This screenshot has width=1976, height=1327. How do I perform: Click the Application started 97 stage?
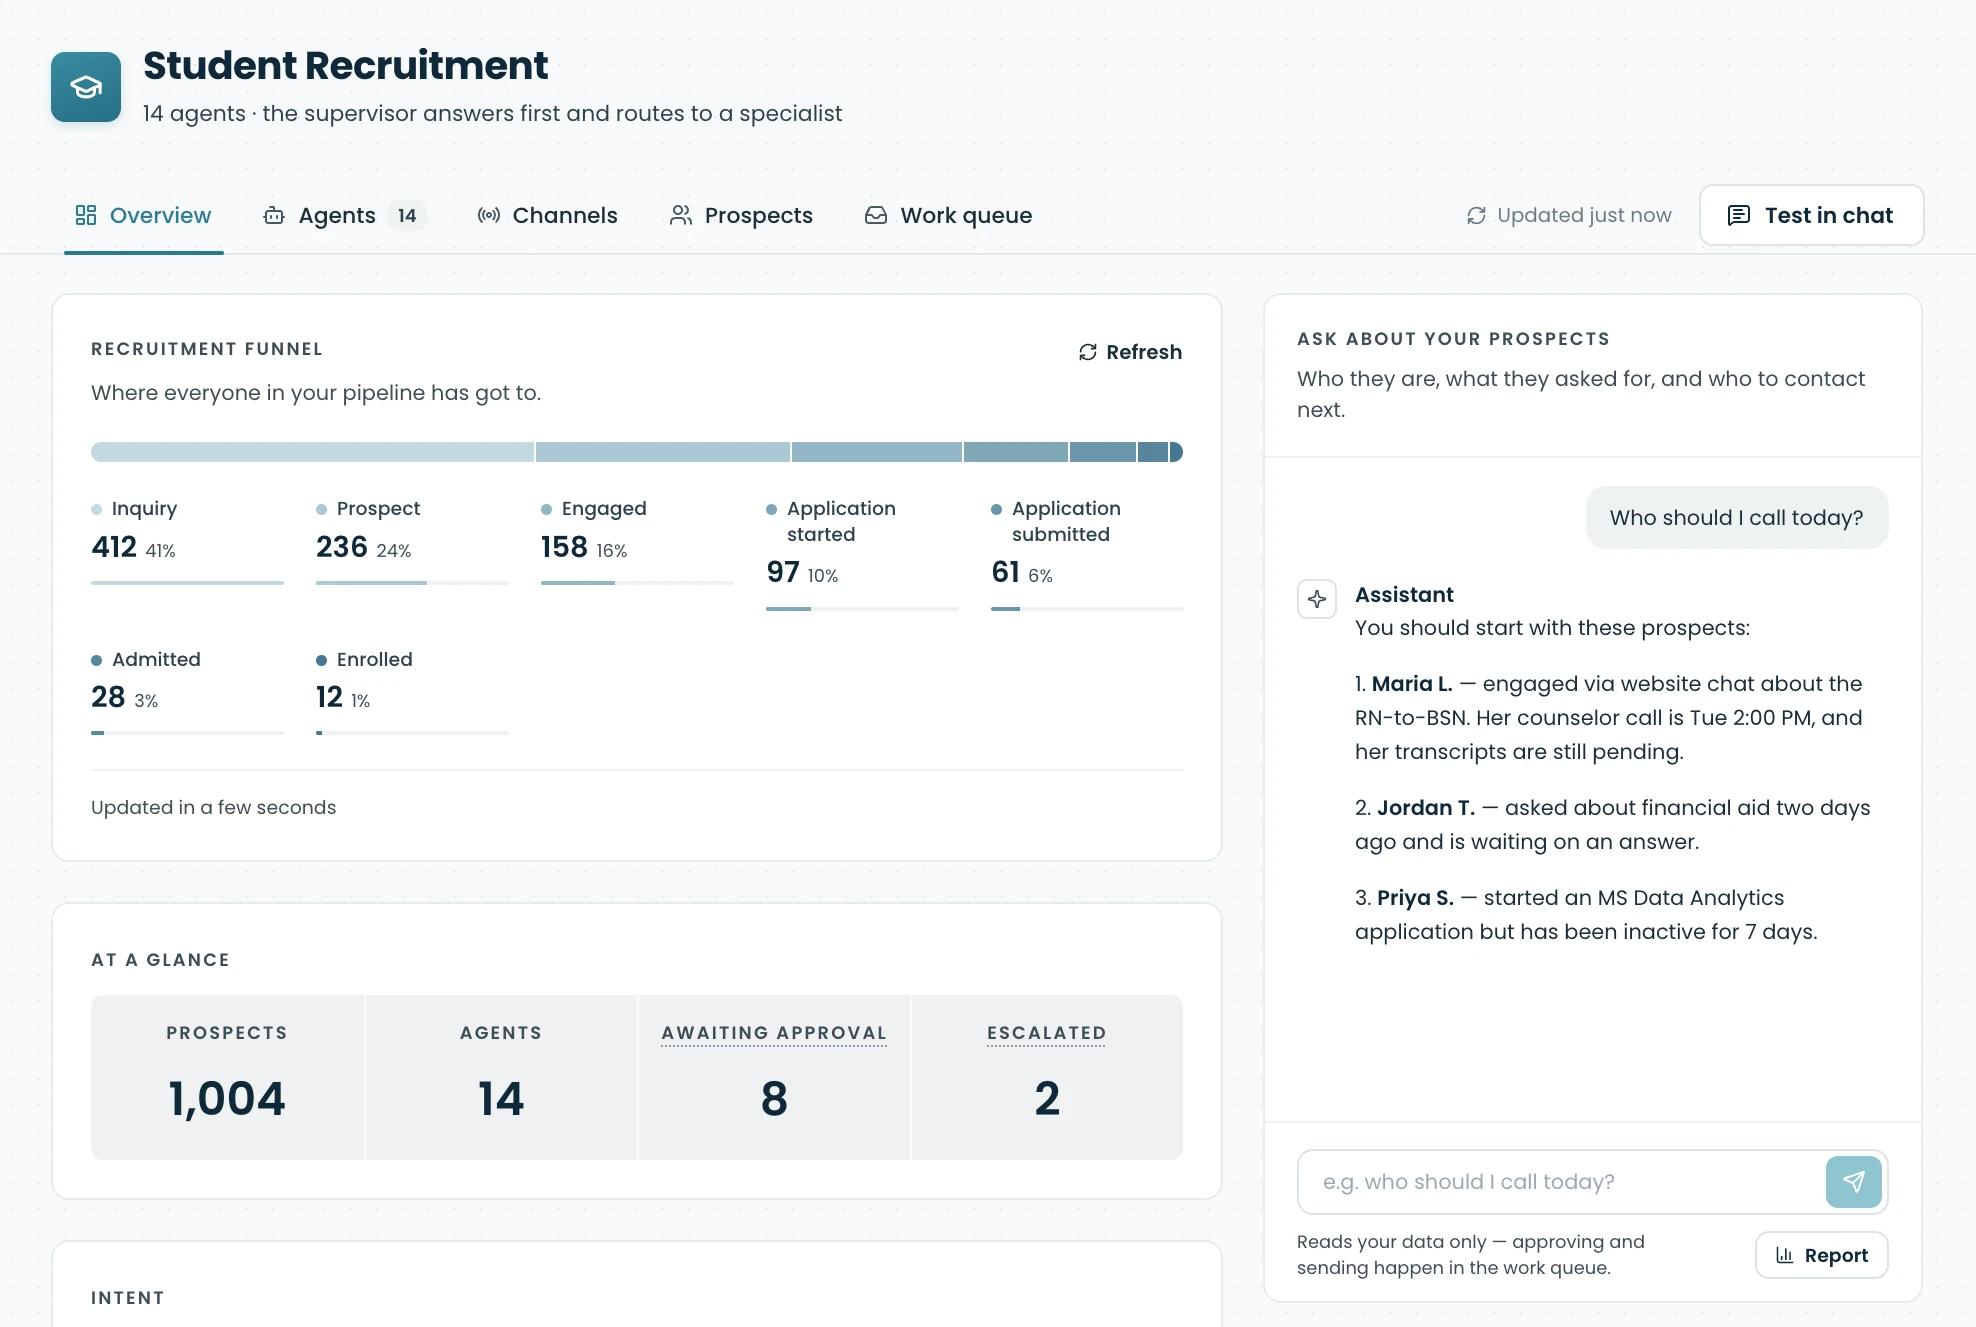(x=862, y=553)
